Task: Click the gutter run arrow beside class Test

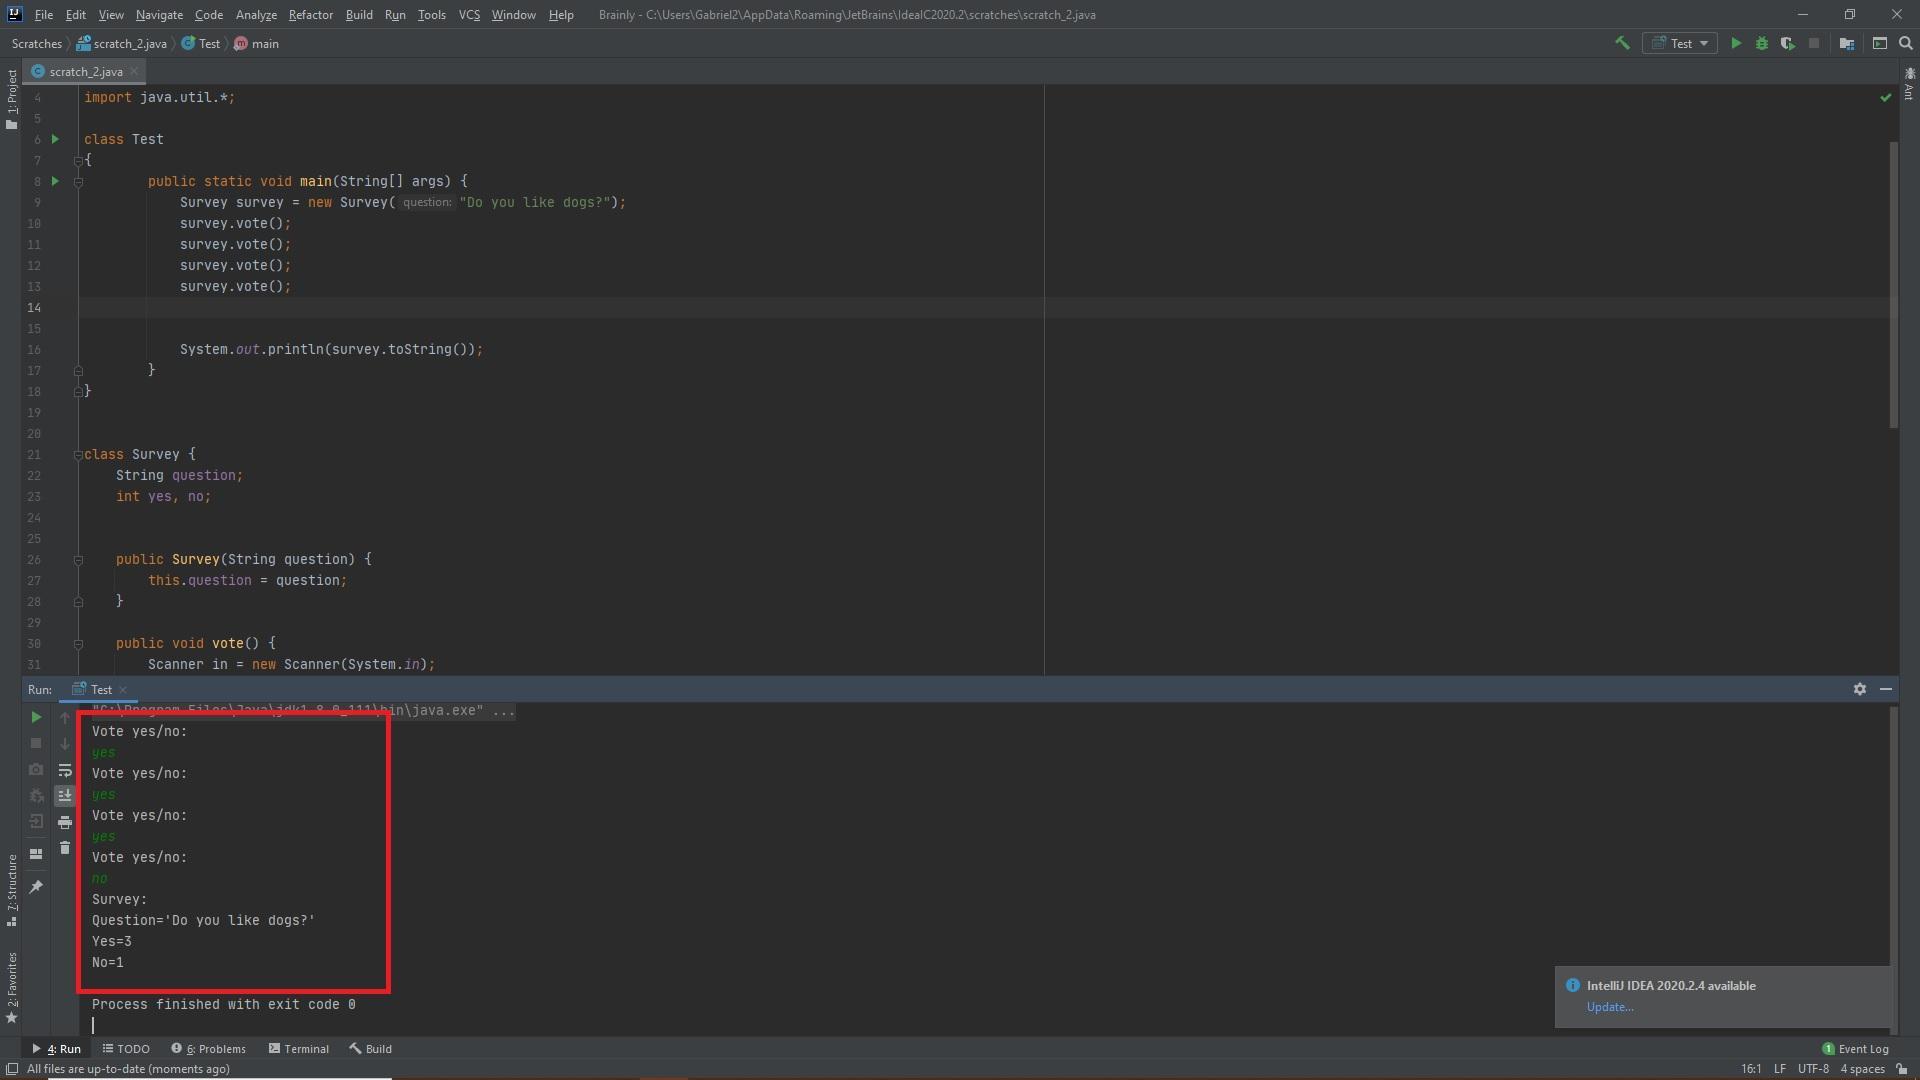Action: pos(55,139)
